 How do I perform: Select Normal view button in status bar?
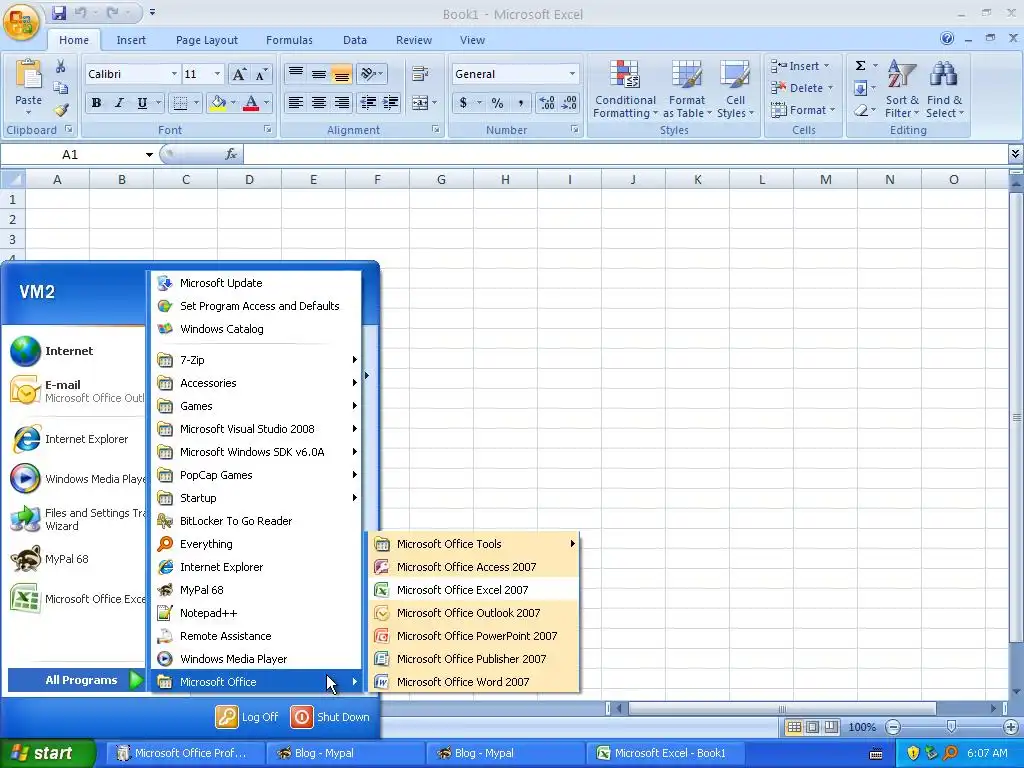click(x=793, y=727)
